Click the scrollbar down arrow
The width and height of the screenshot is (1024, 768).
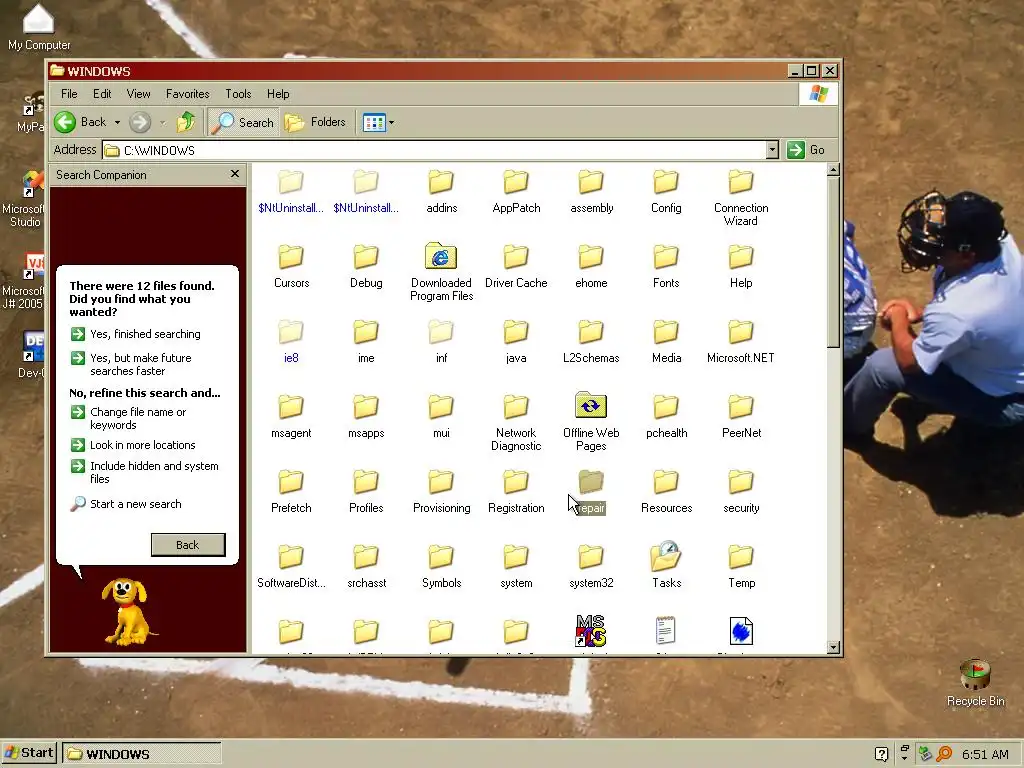tap(833, 647)
